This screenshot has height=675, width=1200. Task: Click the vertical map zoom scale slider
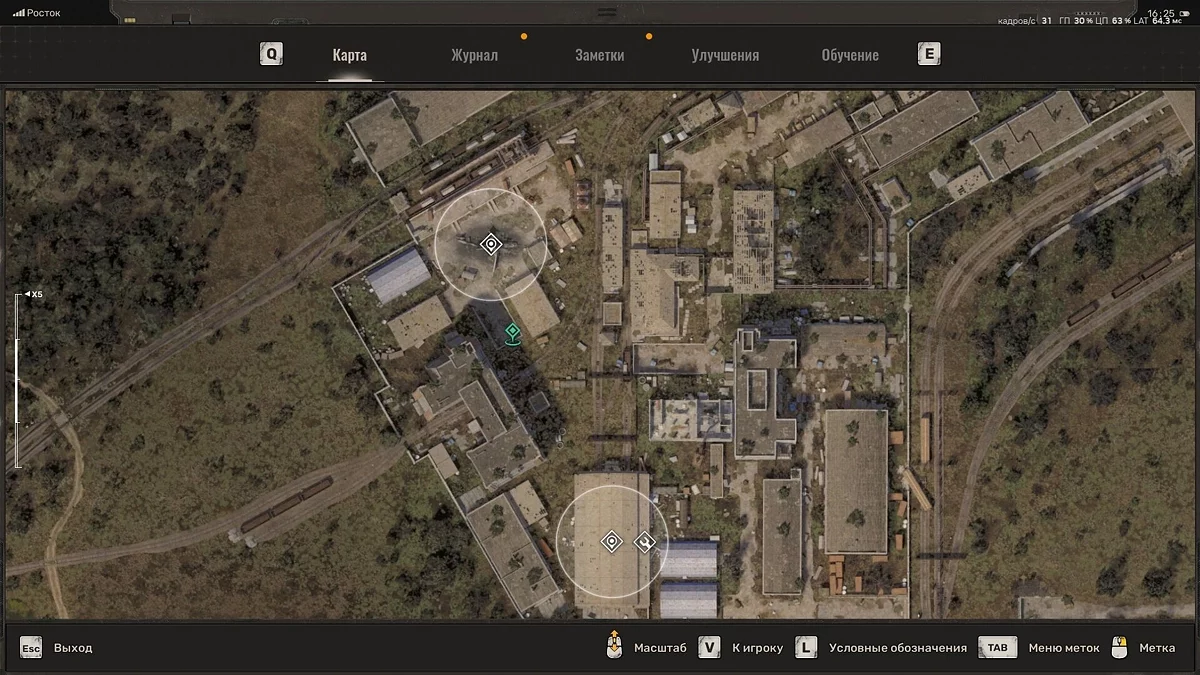17,380
